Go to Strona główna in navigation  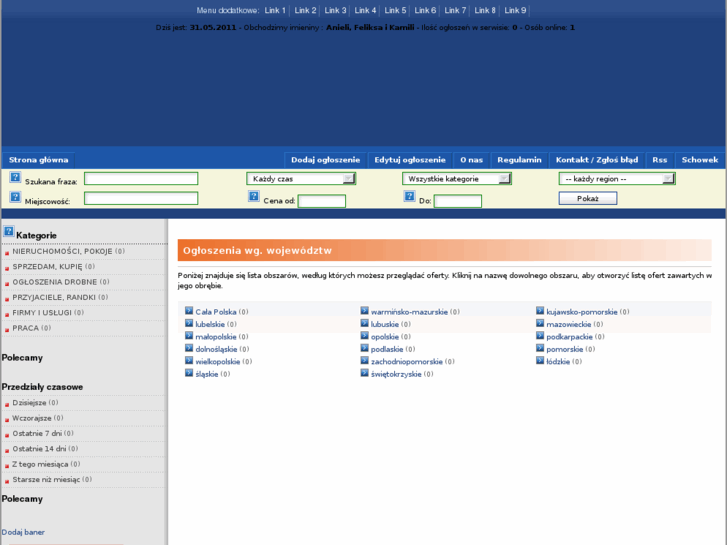coord(39,160)
